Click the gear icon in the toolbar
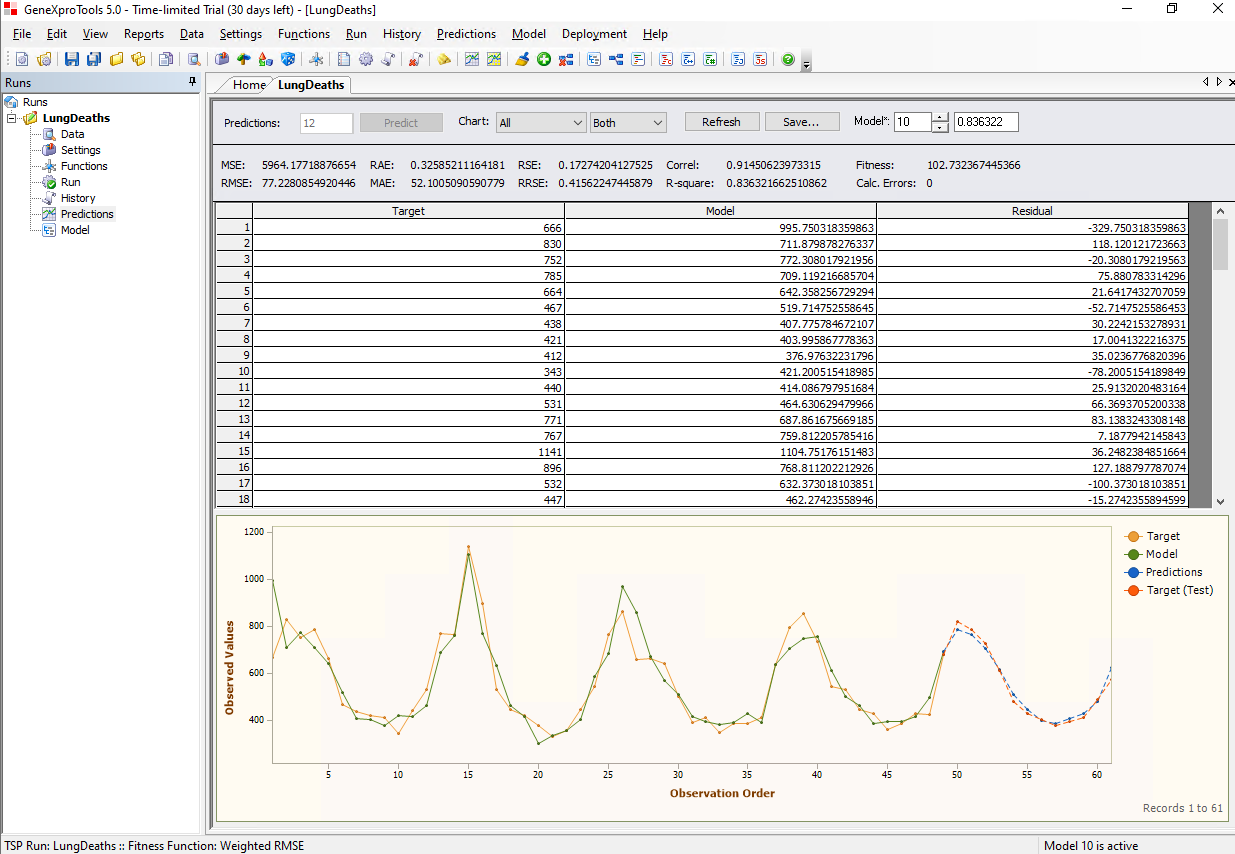The image size is (1235, 854). (366, 60)
